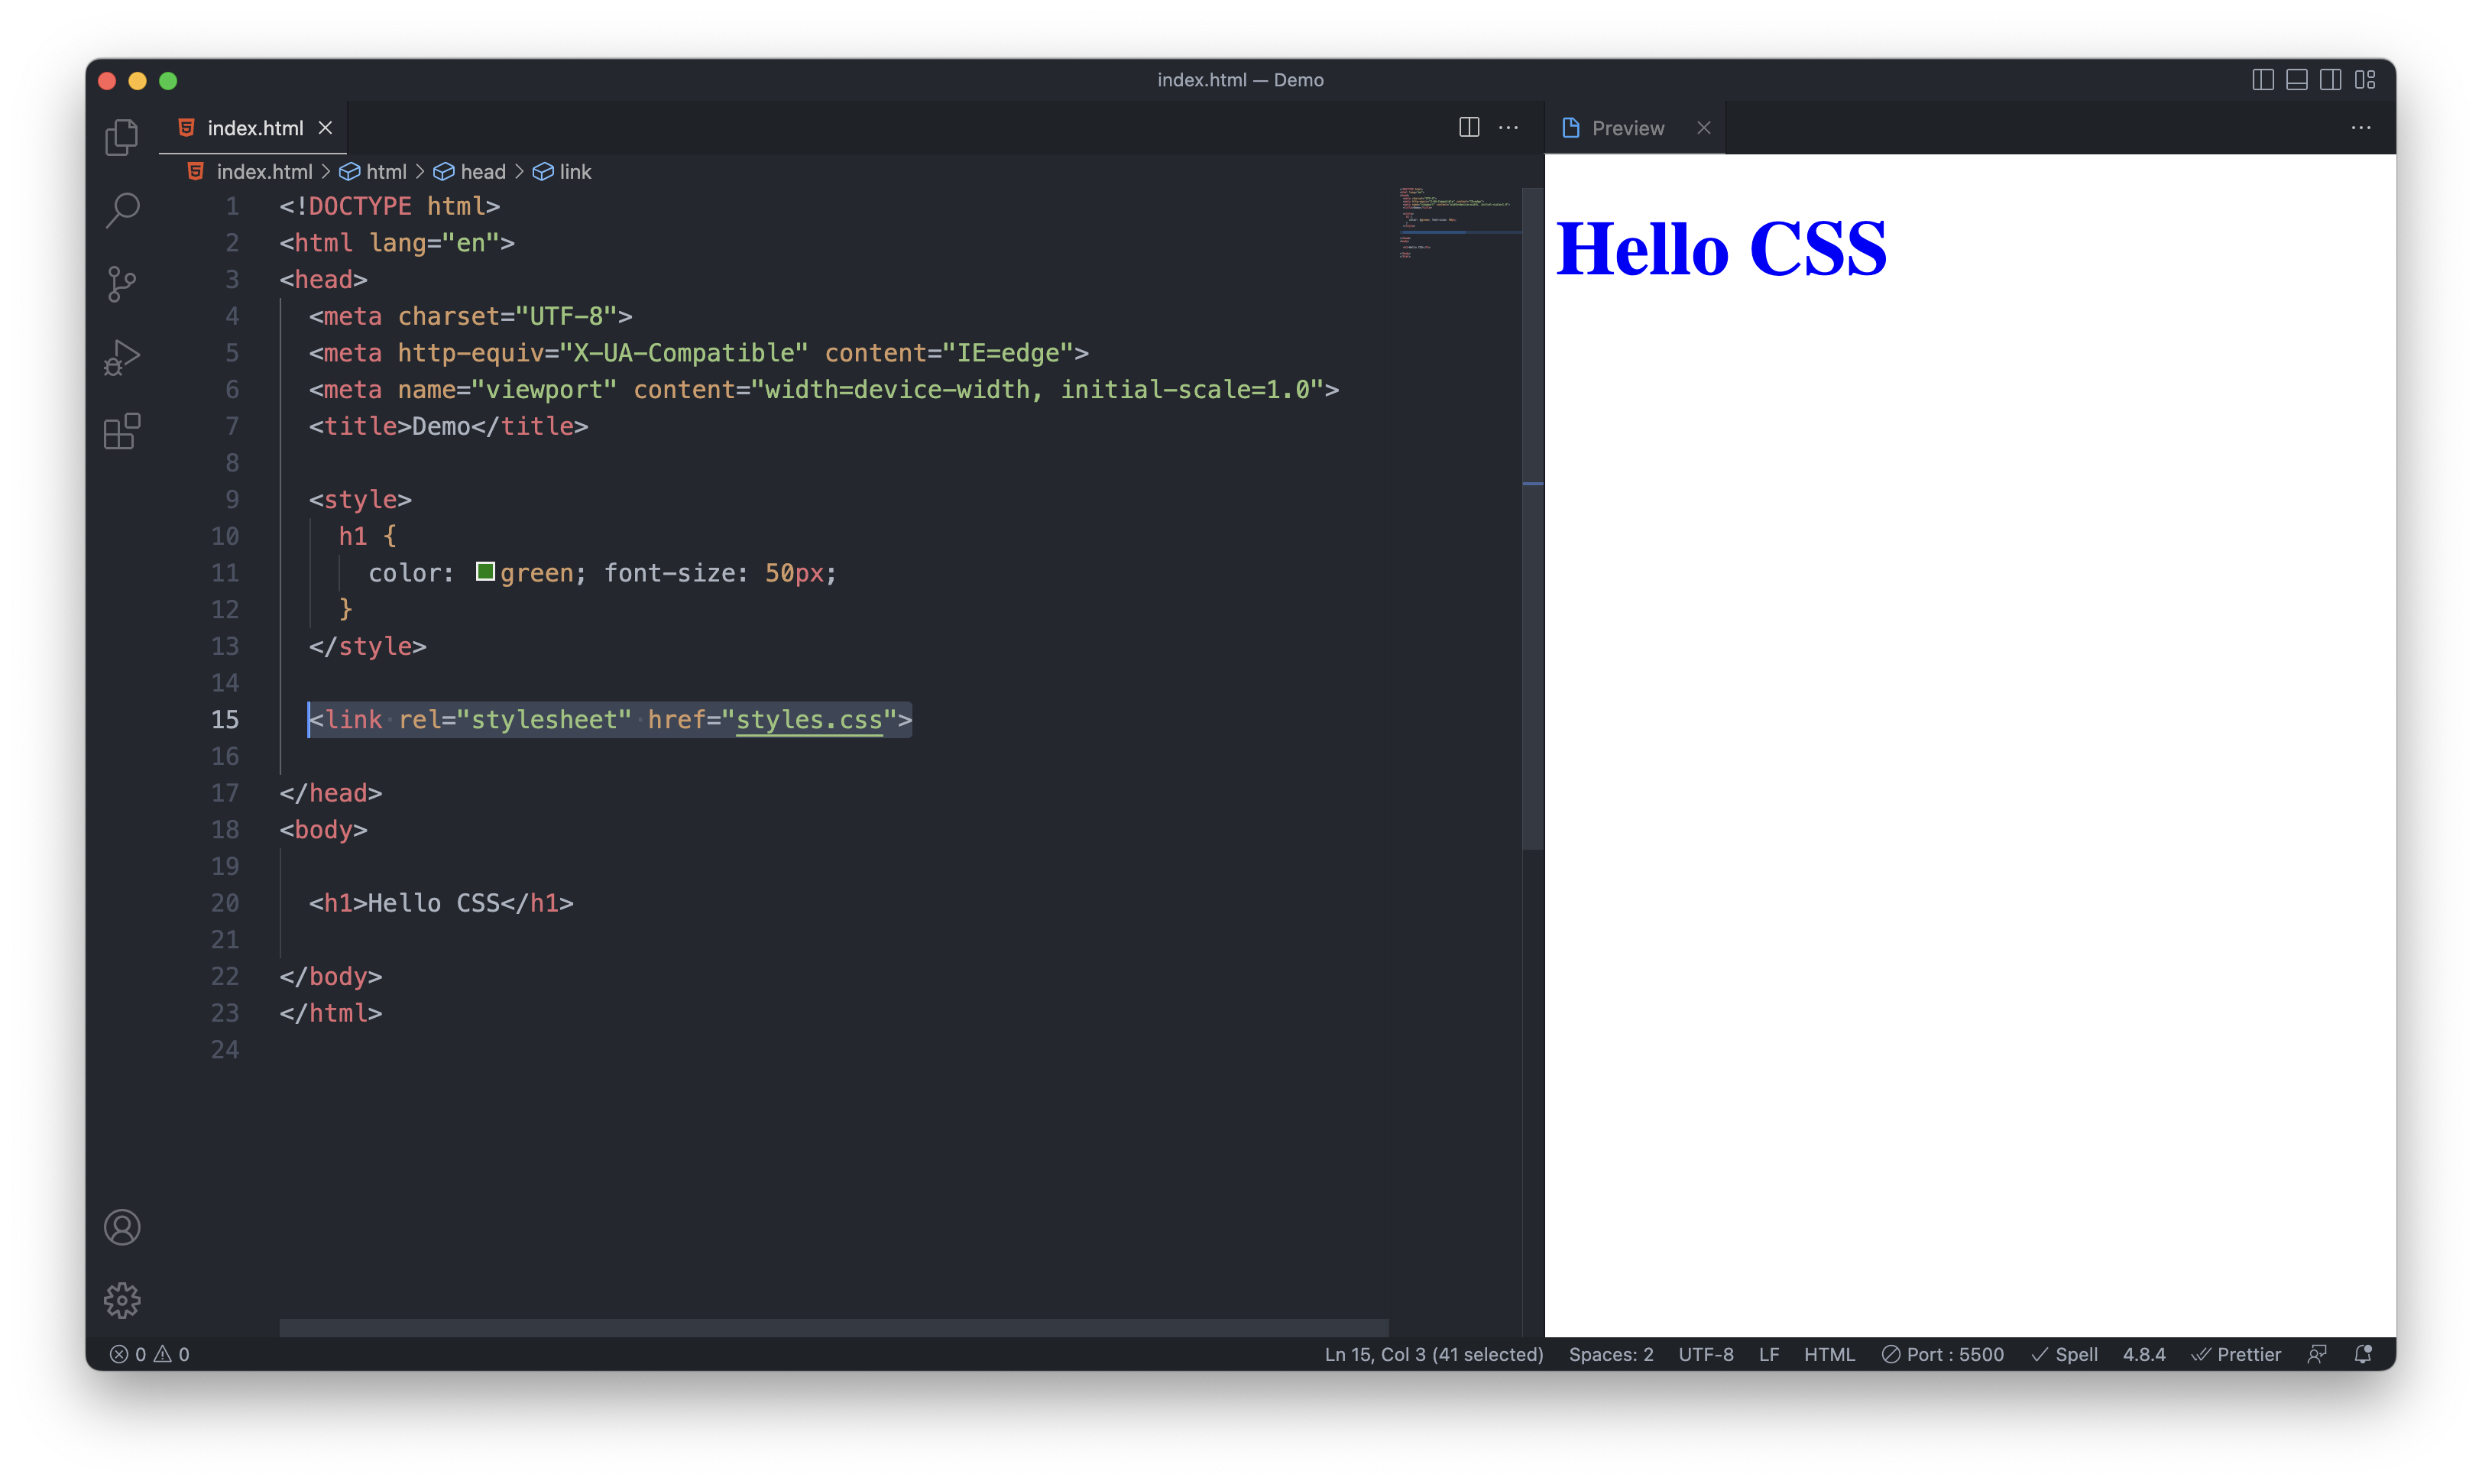
Task: Click green color swatch on line 11
Action: tap(485, 572)
